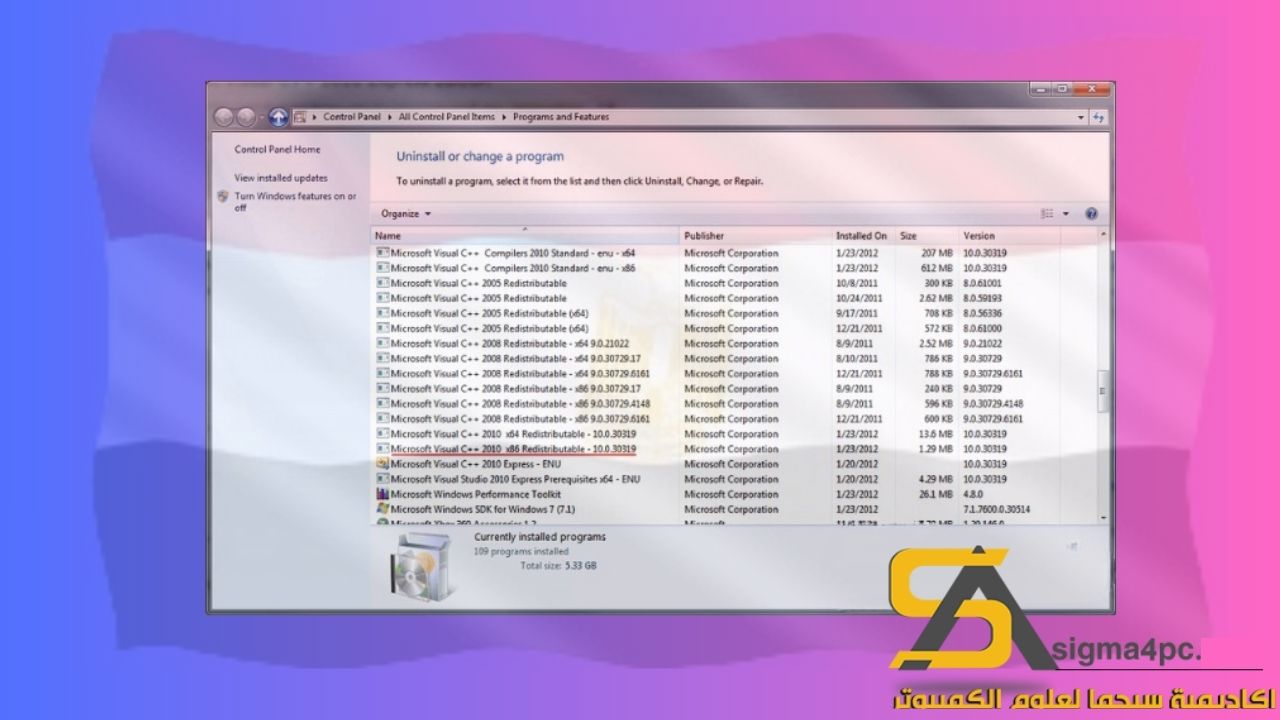Click the All Control Panel Items breadcrumb

coord(446,117)
